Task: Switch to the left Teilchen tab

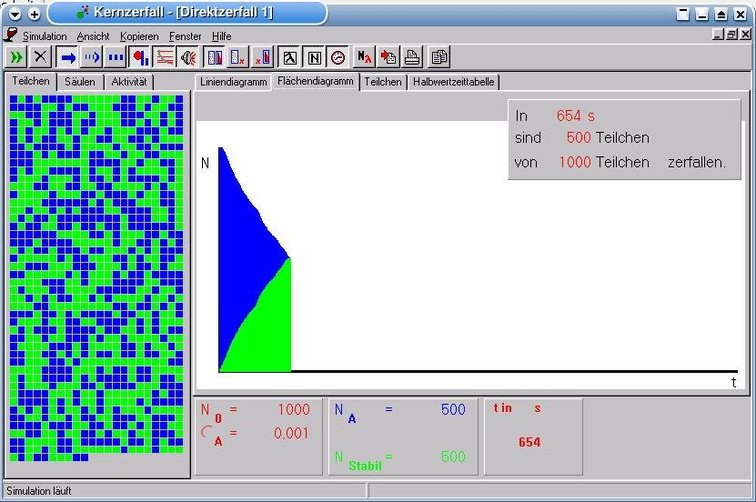Action: (x=31, y=81)
